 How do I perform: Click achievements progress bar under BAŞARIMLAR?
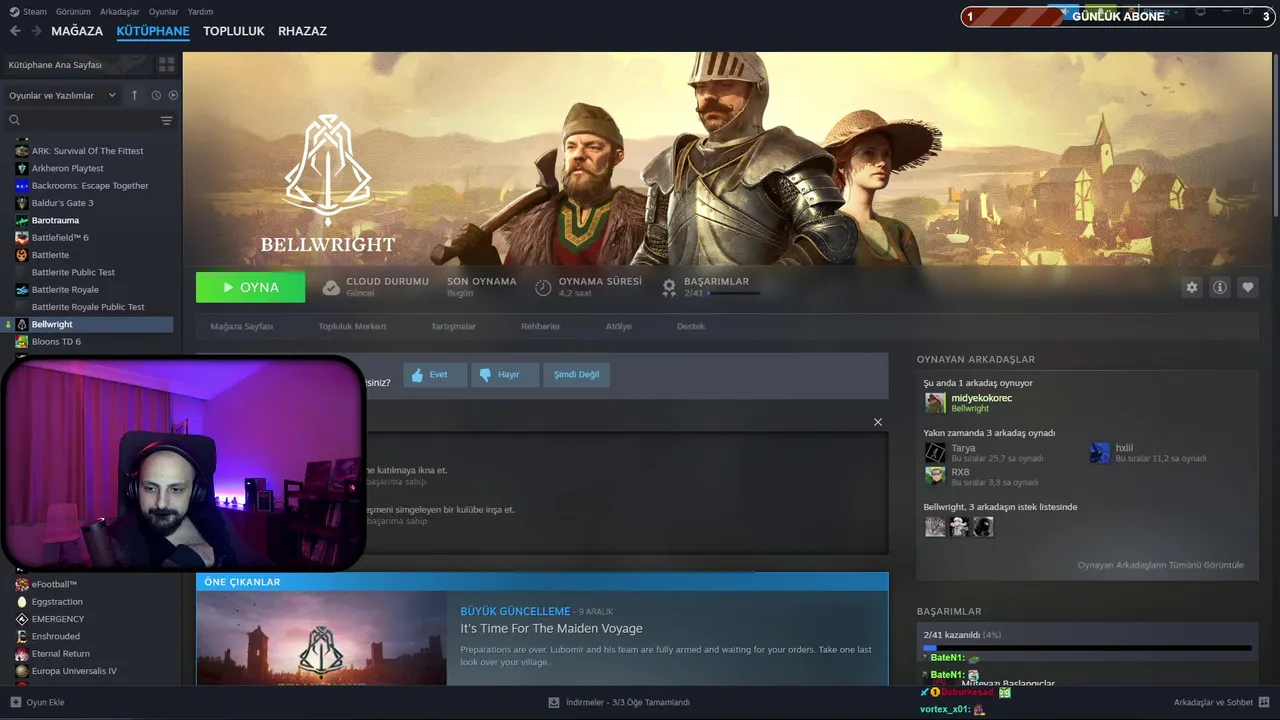[x=733, y=293]
